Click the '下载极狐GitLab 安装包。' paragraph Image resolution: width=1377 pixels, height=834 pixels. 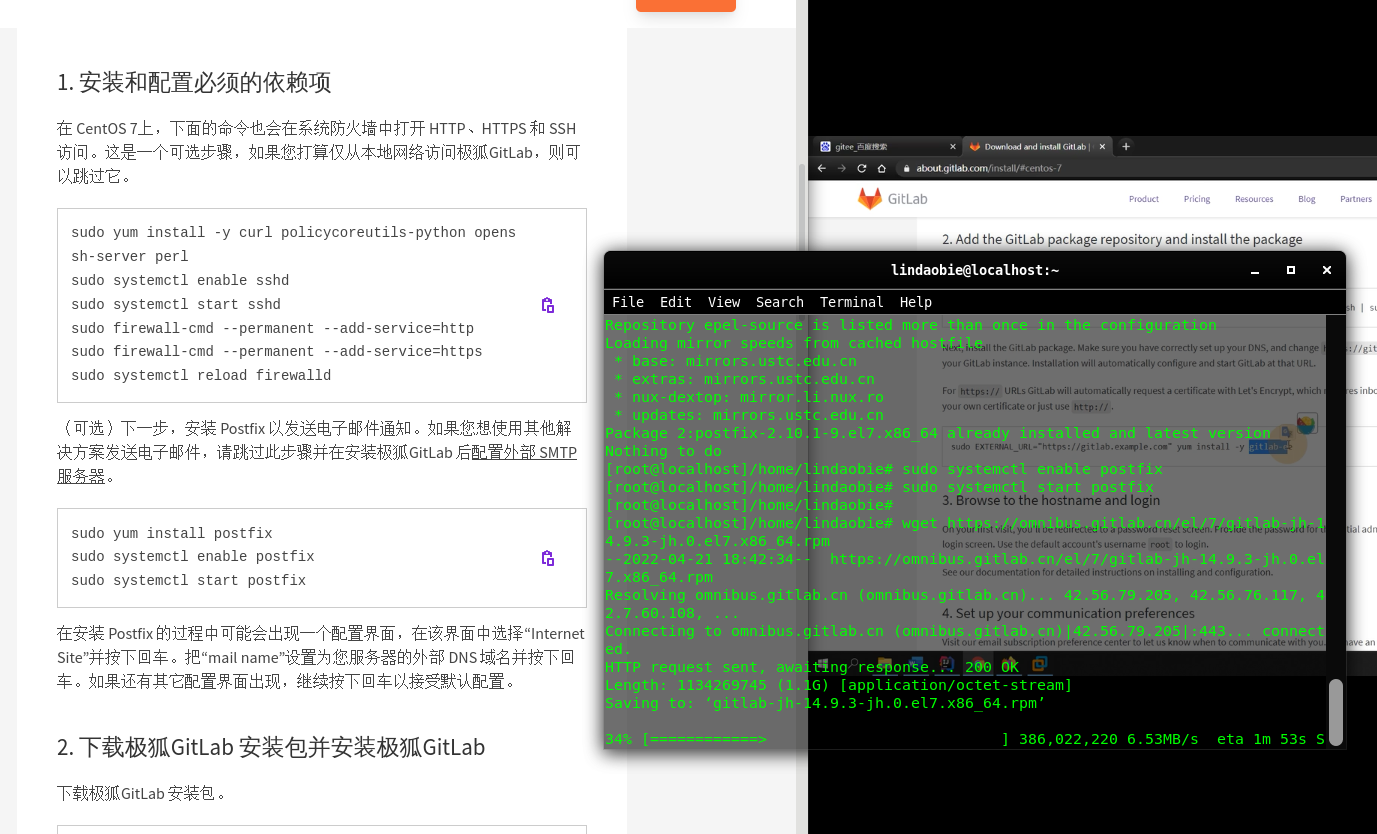point(142,794)
